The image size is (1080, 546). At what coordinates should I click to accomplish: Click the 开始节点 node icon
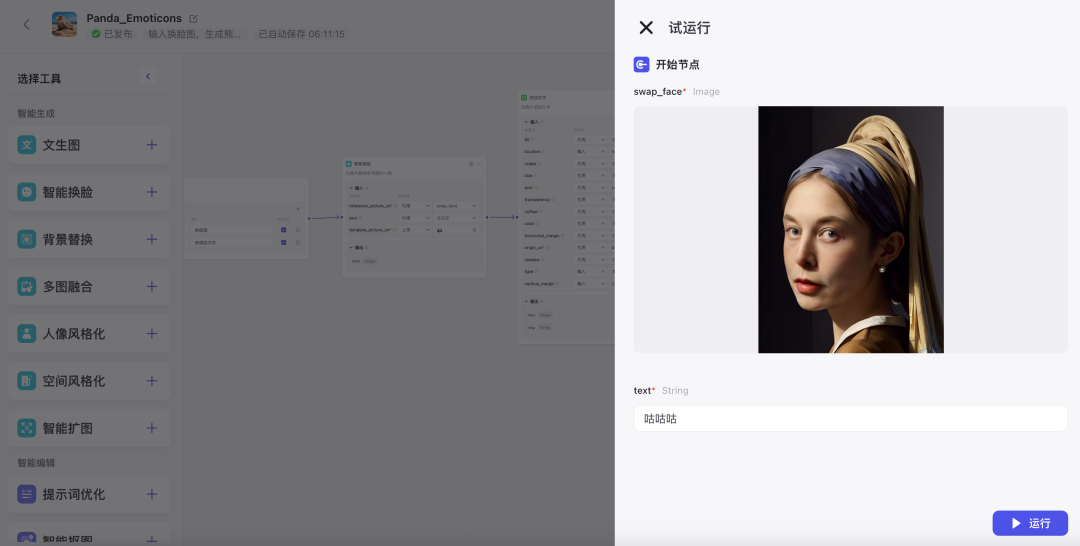tap(641, 64)
